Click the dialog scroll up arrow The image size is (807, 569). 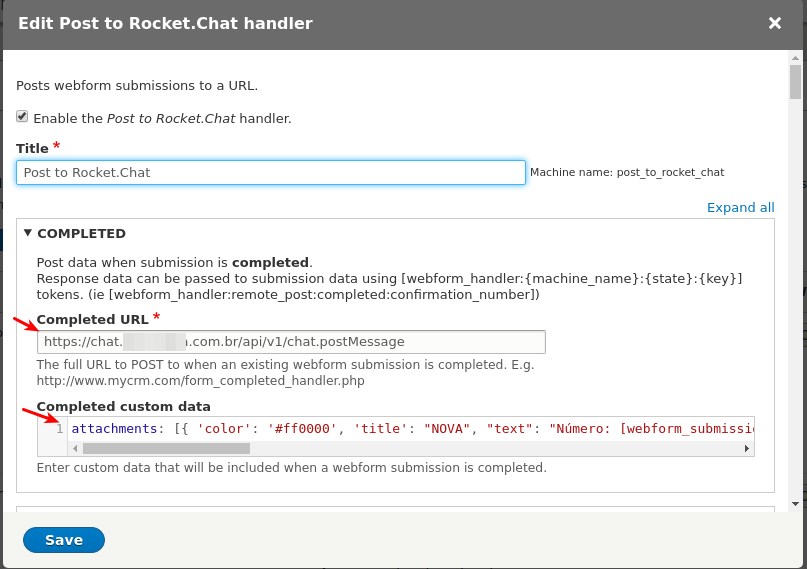pyautogui.click(x=796, y=58)
